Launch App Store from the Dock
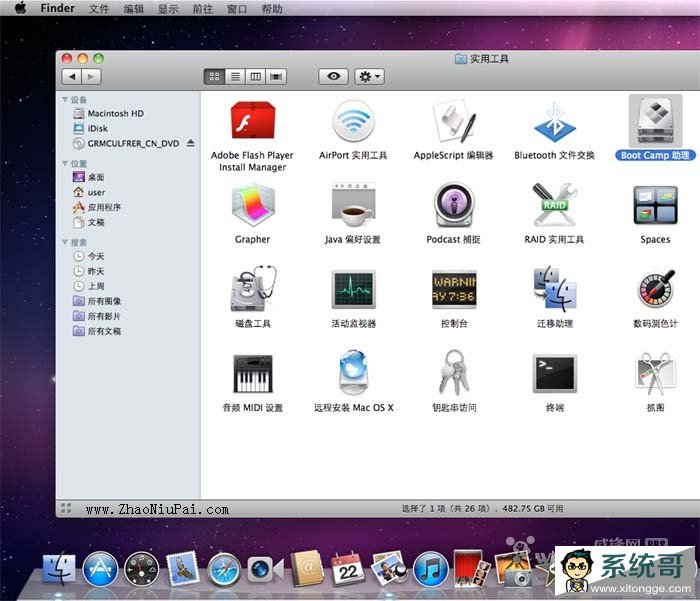 [100, 569]
